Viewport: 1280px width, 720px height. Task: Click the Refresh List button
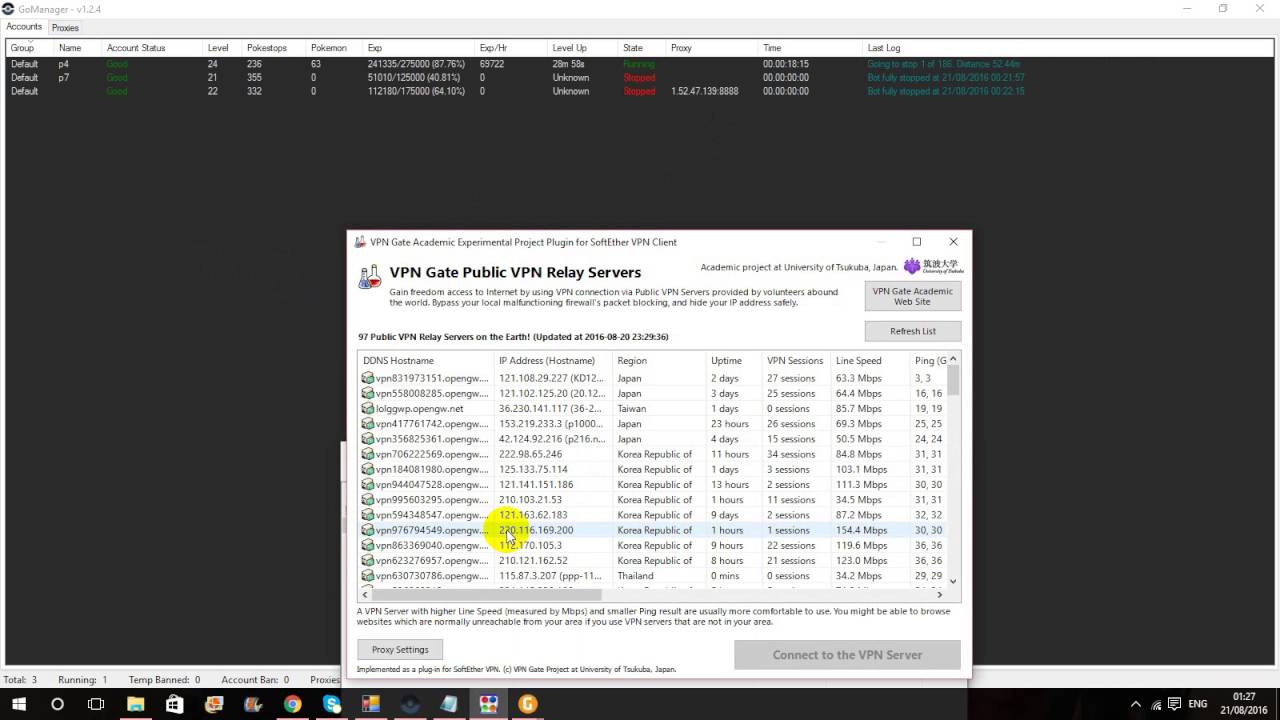(x=912, y=331)
